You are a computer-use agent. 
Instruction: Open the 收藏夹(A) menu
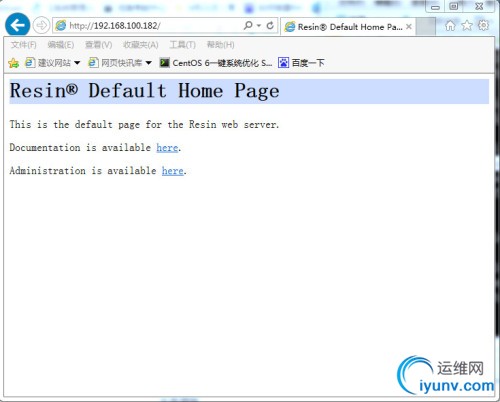click(x=141, y=45)
